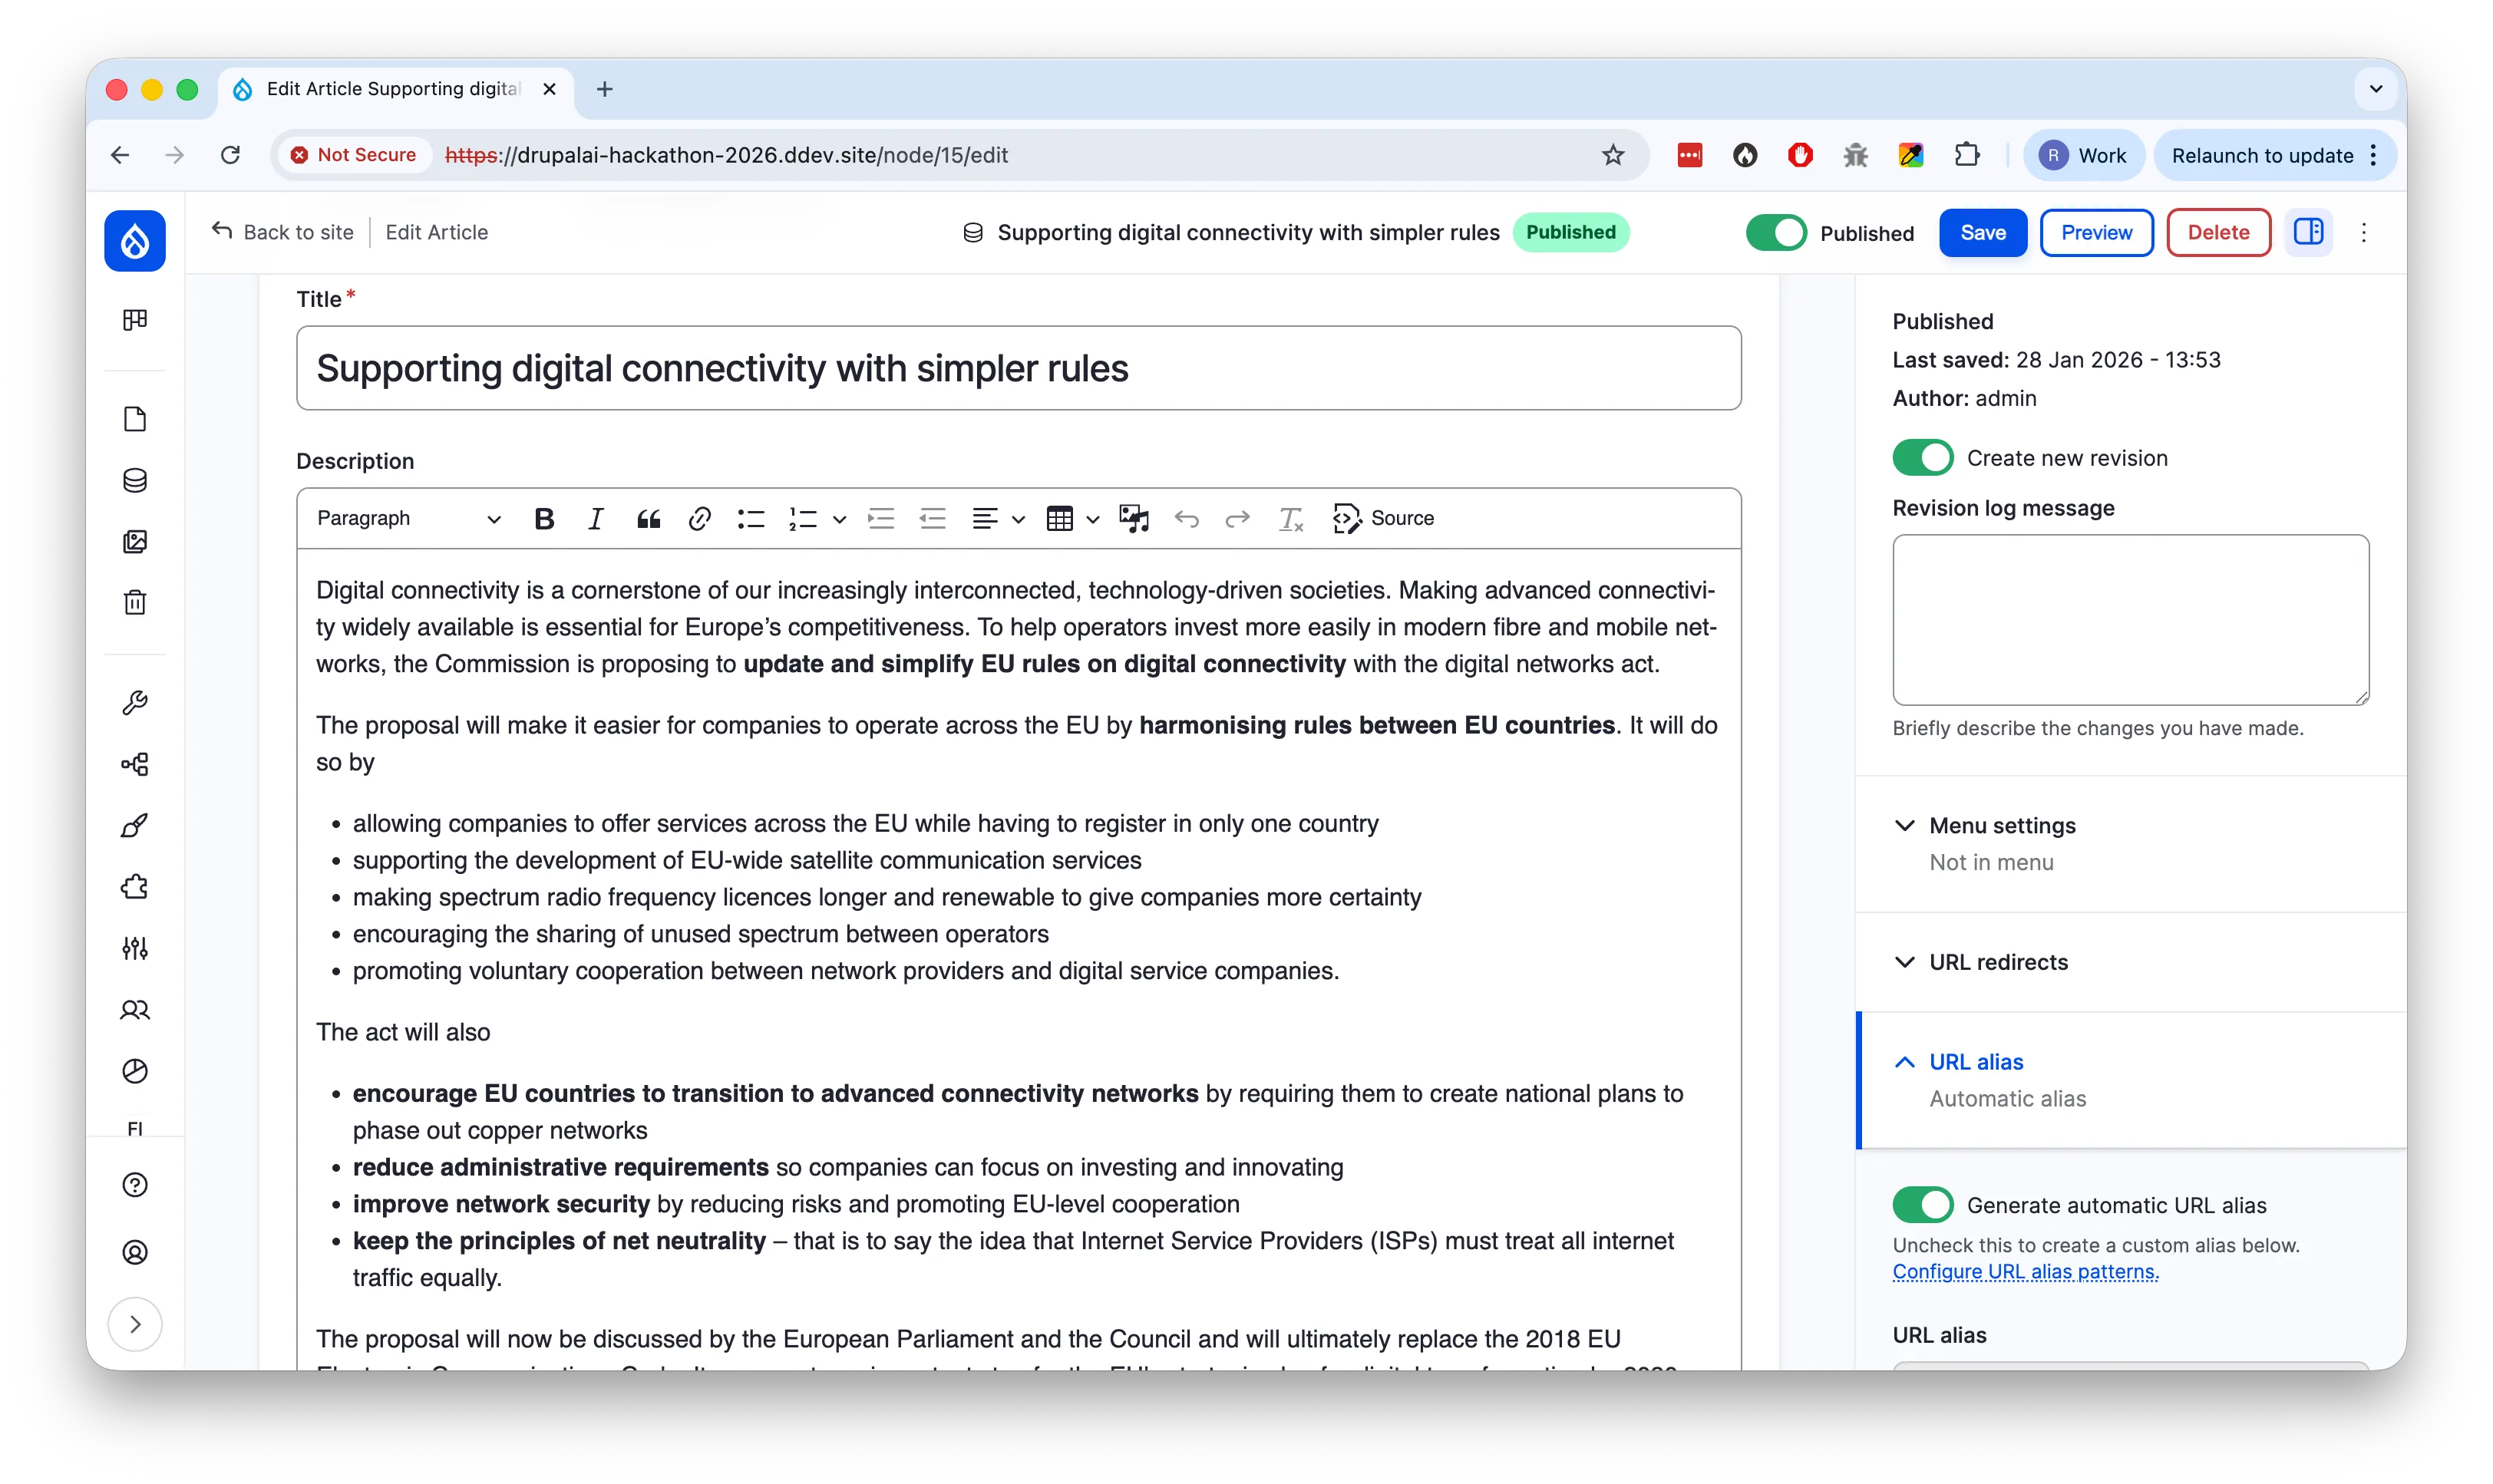Undo the last change in the editor
This screenshot has height=1484, width=2493.
pos(1188,518)
